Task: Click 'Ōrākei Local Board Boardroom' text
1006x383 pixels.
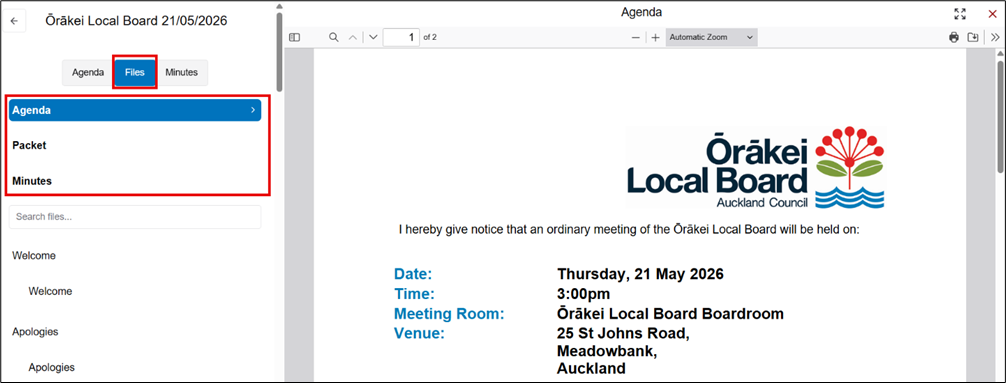Action: [670, 314]
